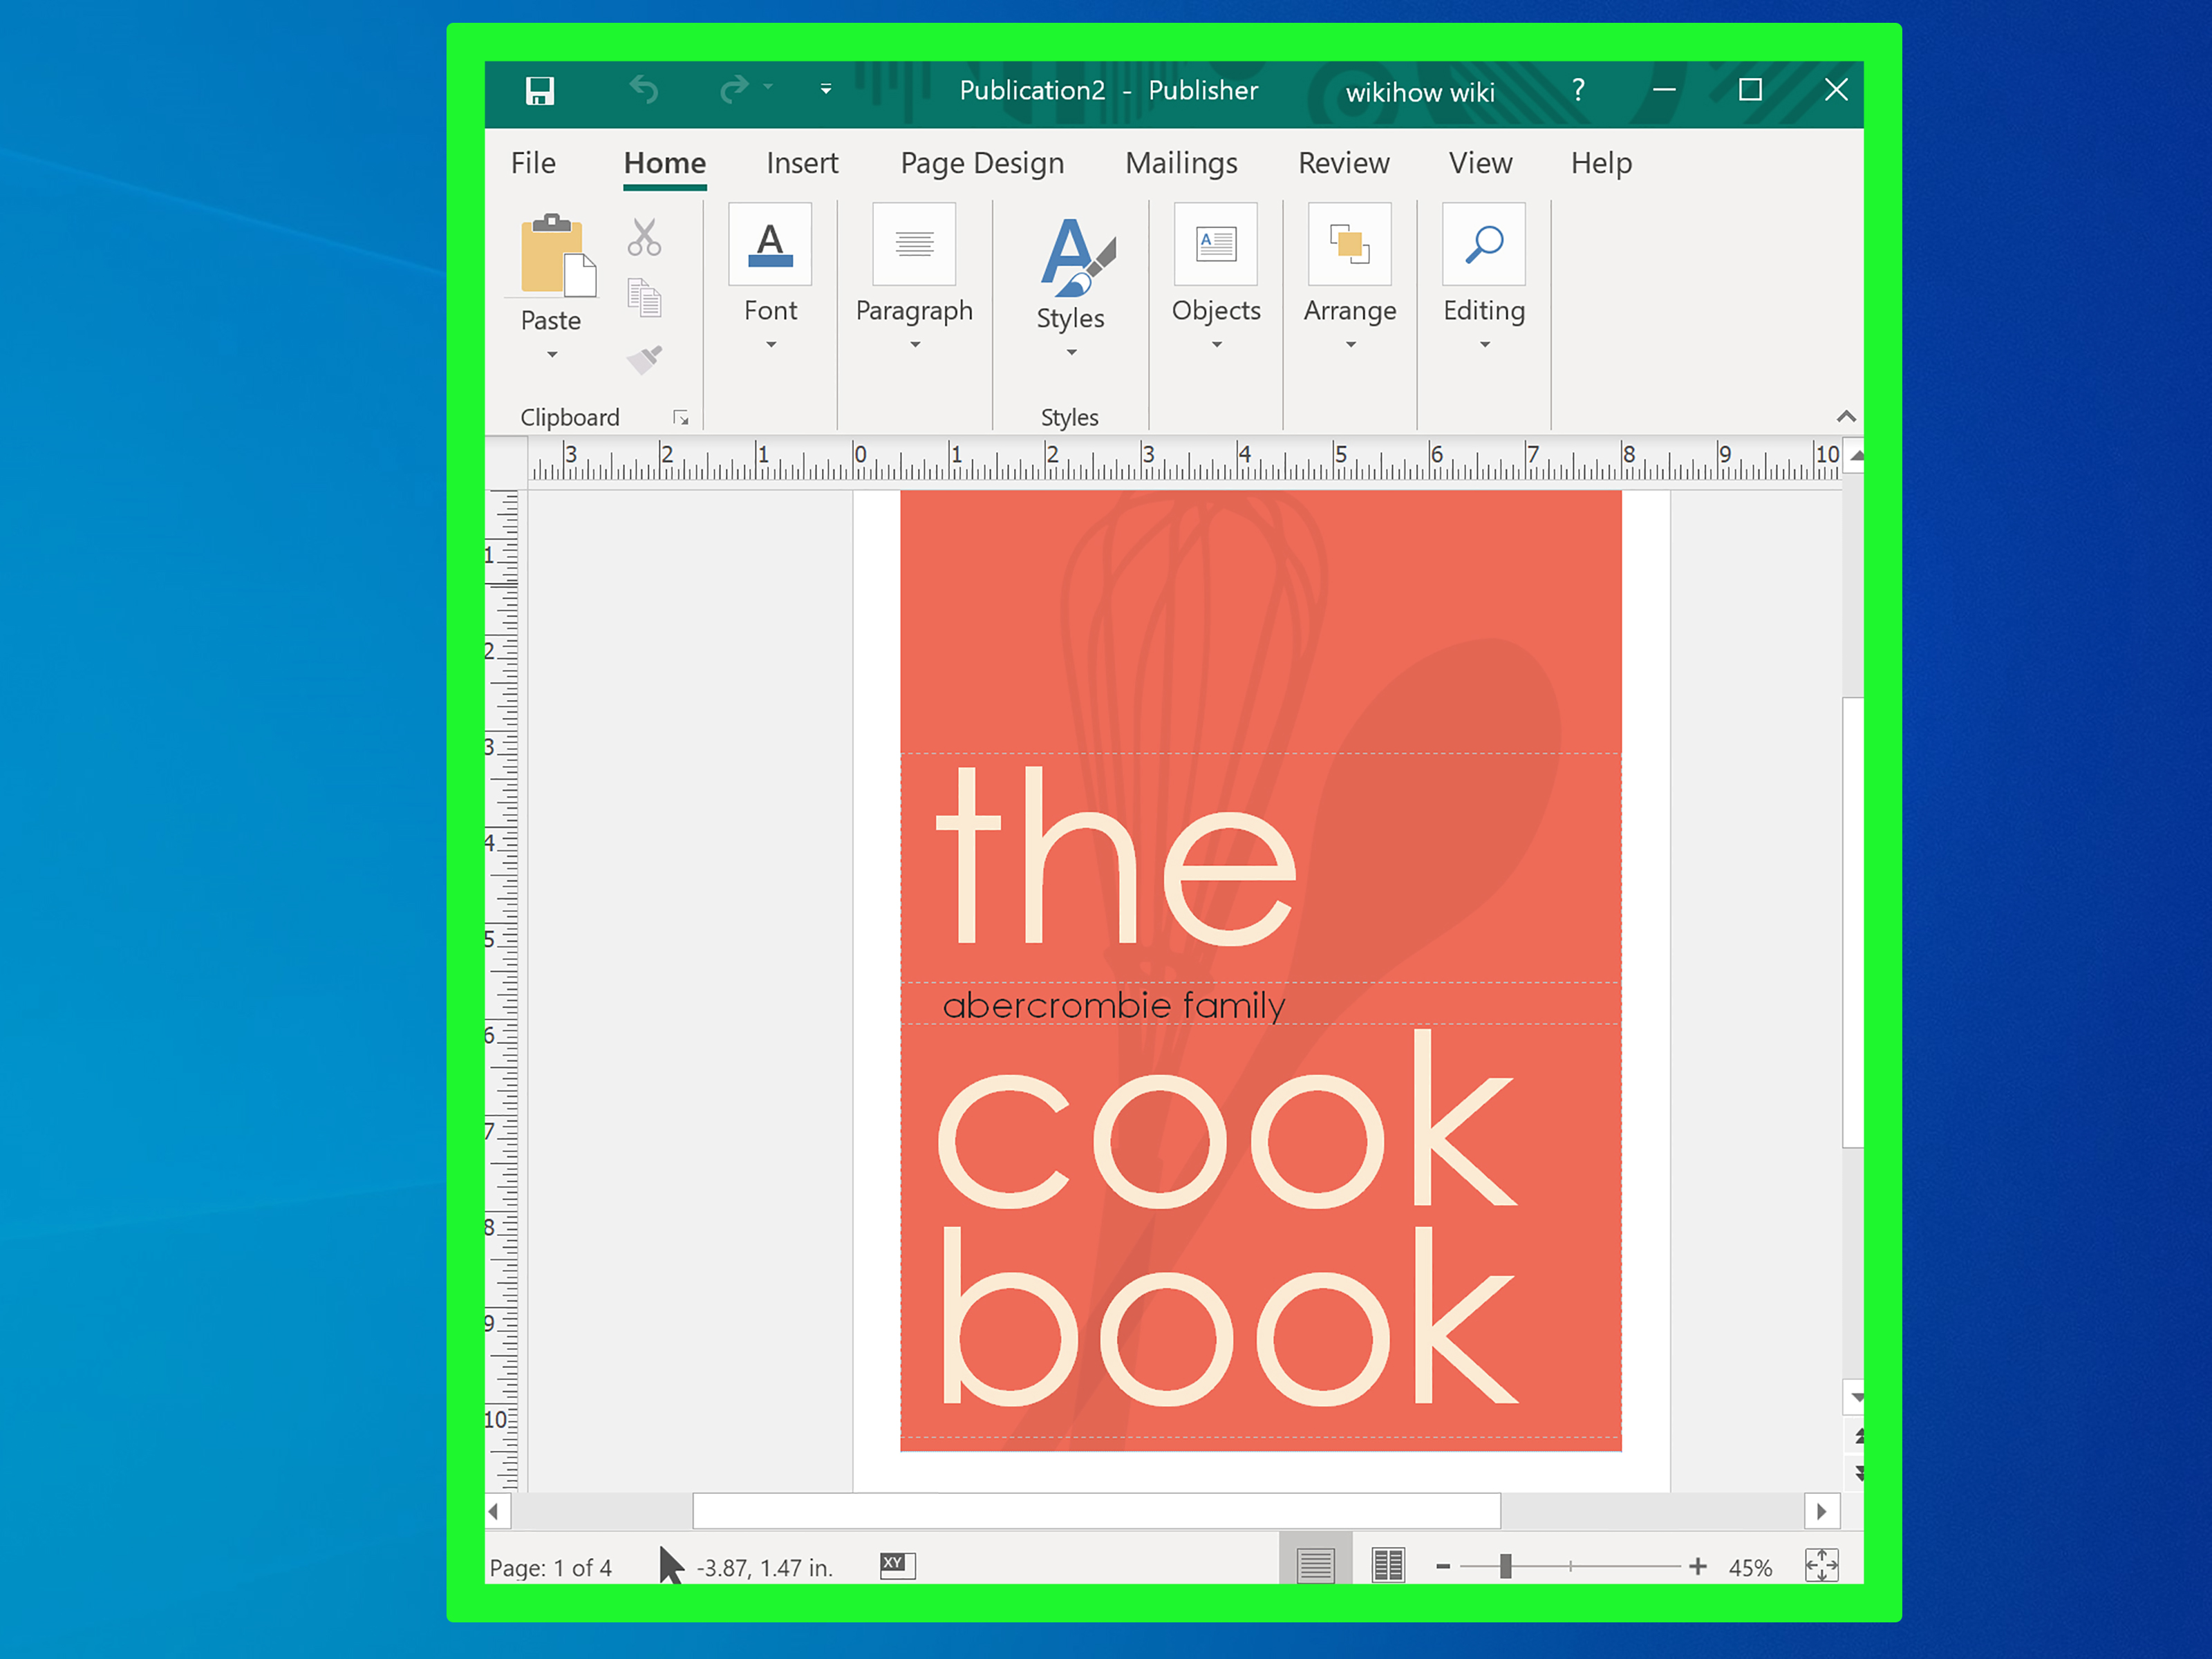Click the 45% zoom level
The image size is (2212, 1659).
pos(1750,1568)
